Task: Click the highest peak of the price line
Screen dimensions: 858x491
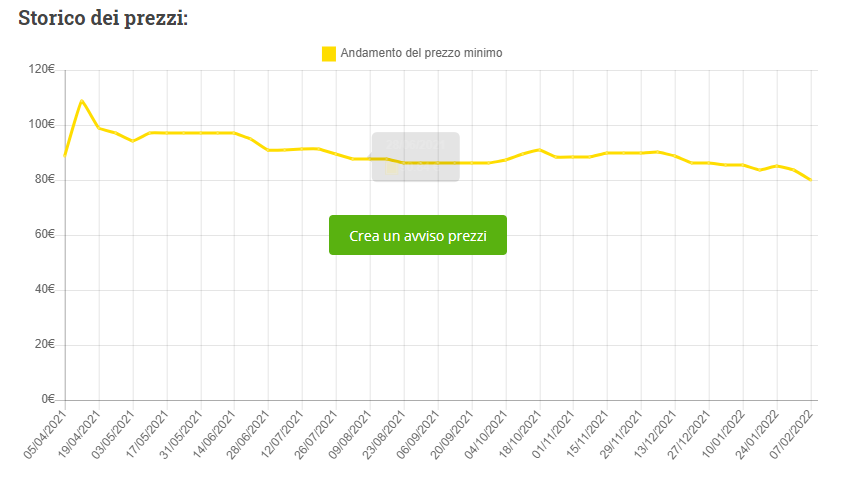Action: pos(82,101)
